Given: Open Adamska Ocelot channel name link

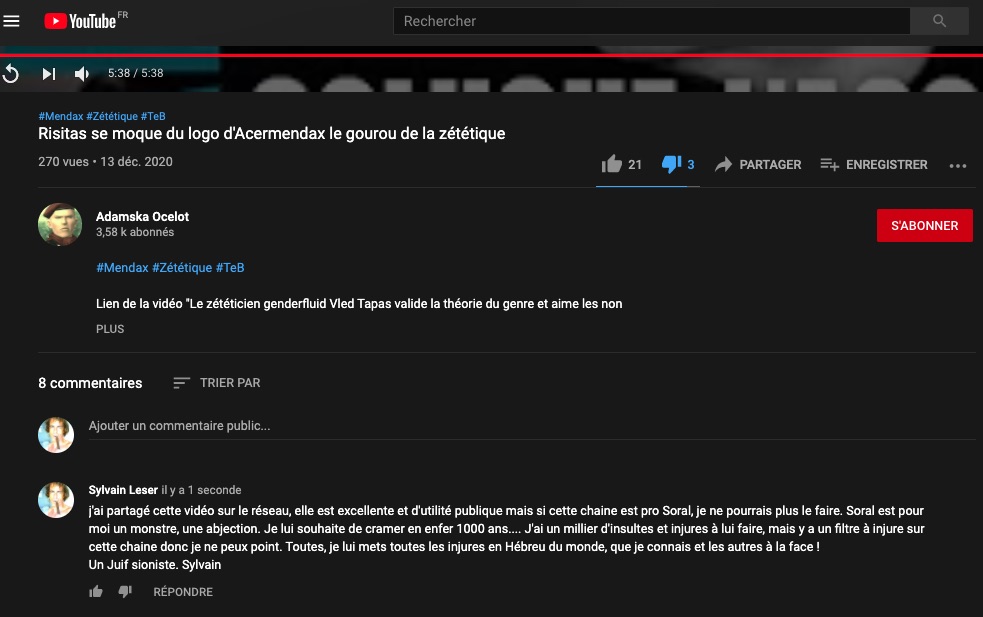Looking at the screenshot, I should tap(142, 216).
